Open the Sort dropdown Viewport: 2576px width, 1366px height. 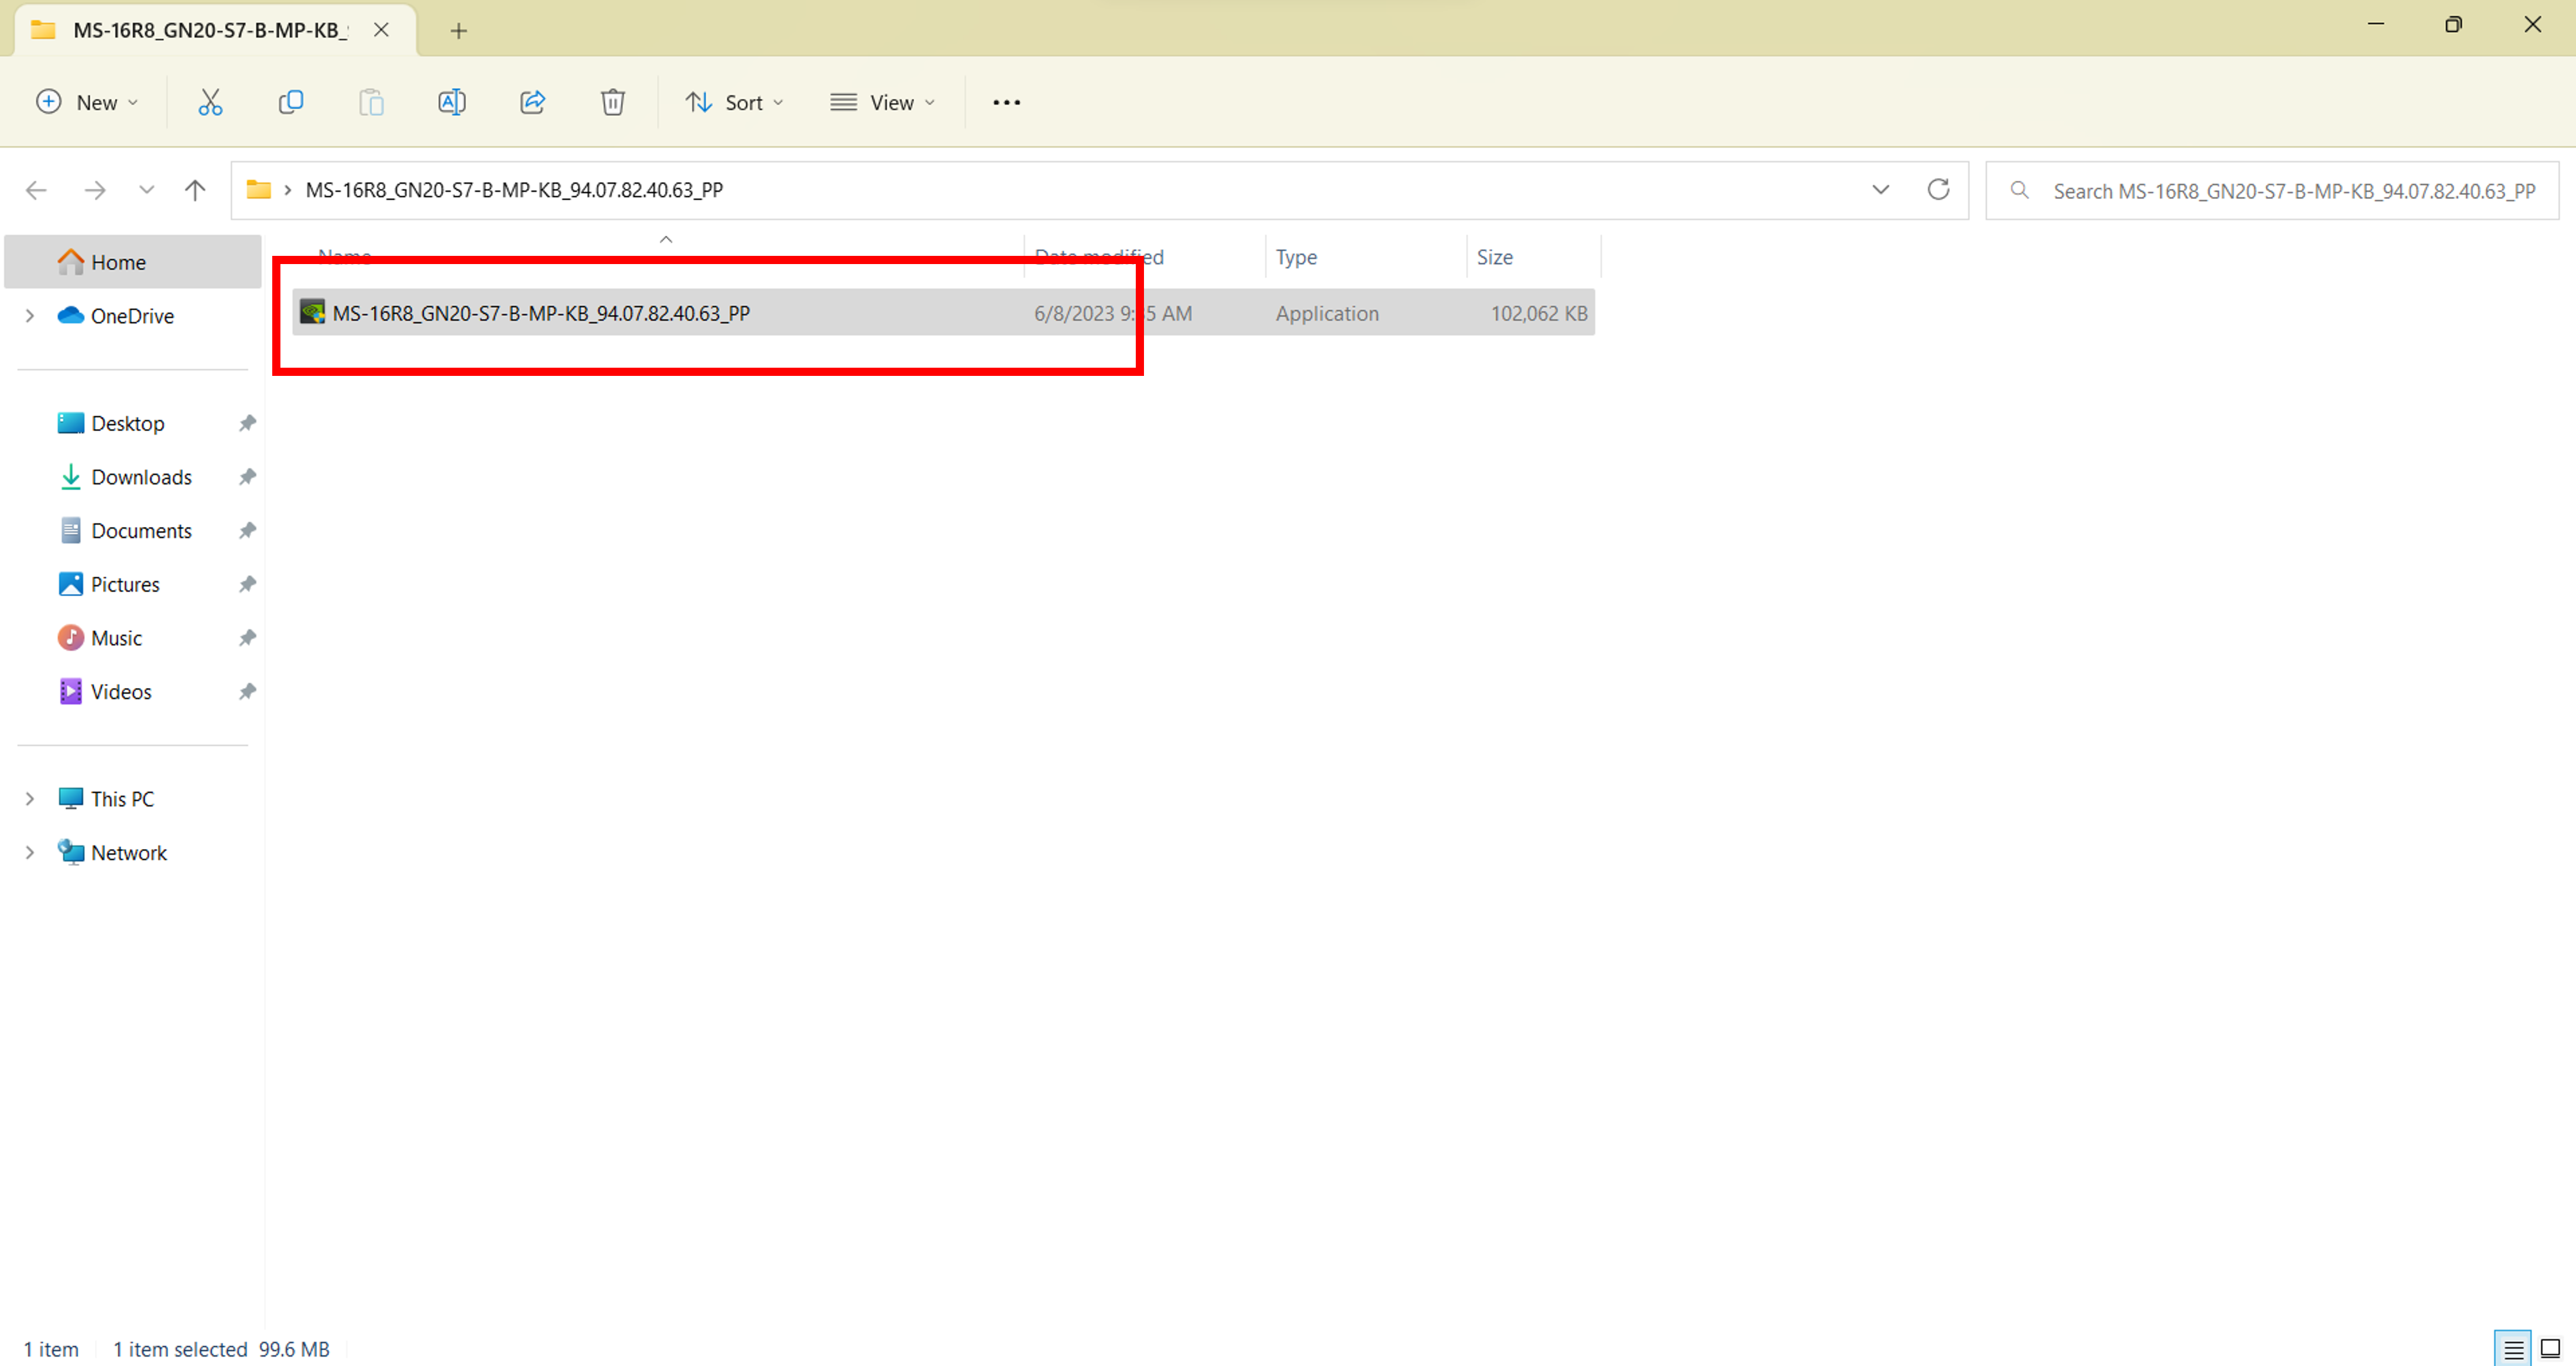pyautogui.click(x=734, y=102)
